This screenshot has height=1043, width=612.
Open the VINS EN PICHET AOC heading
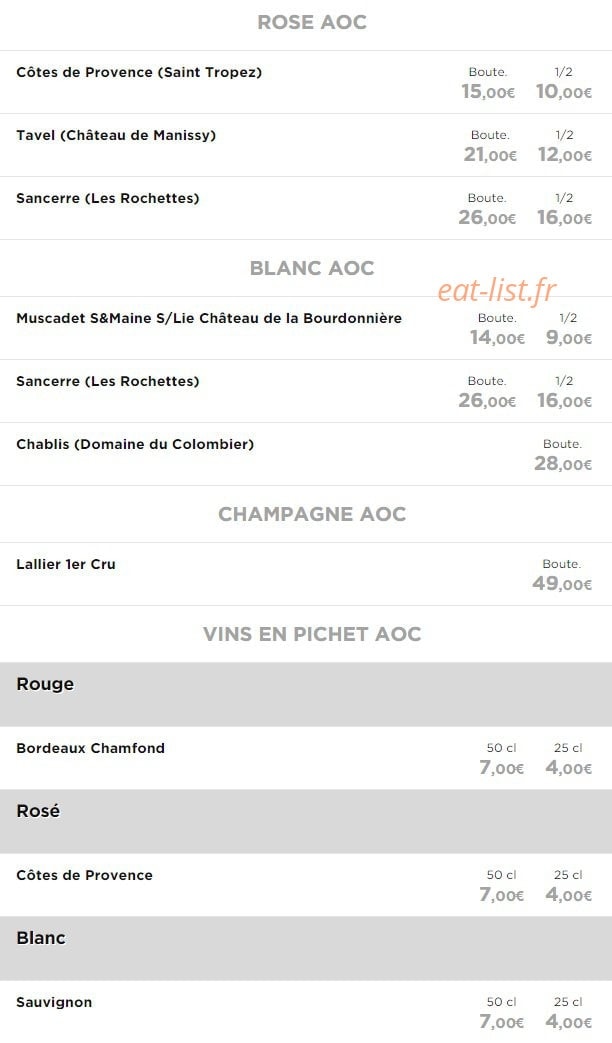point(312,634)
